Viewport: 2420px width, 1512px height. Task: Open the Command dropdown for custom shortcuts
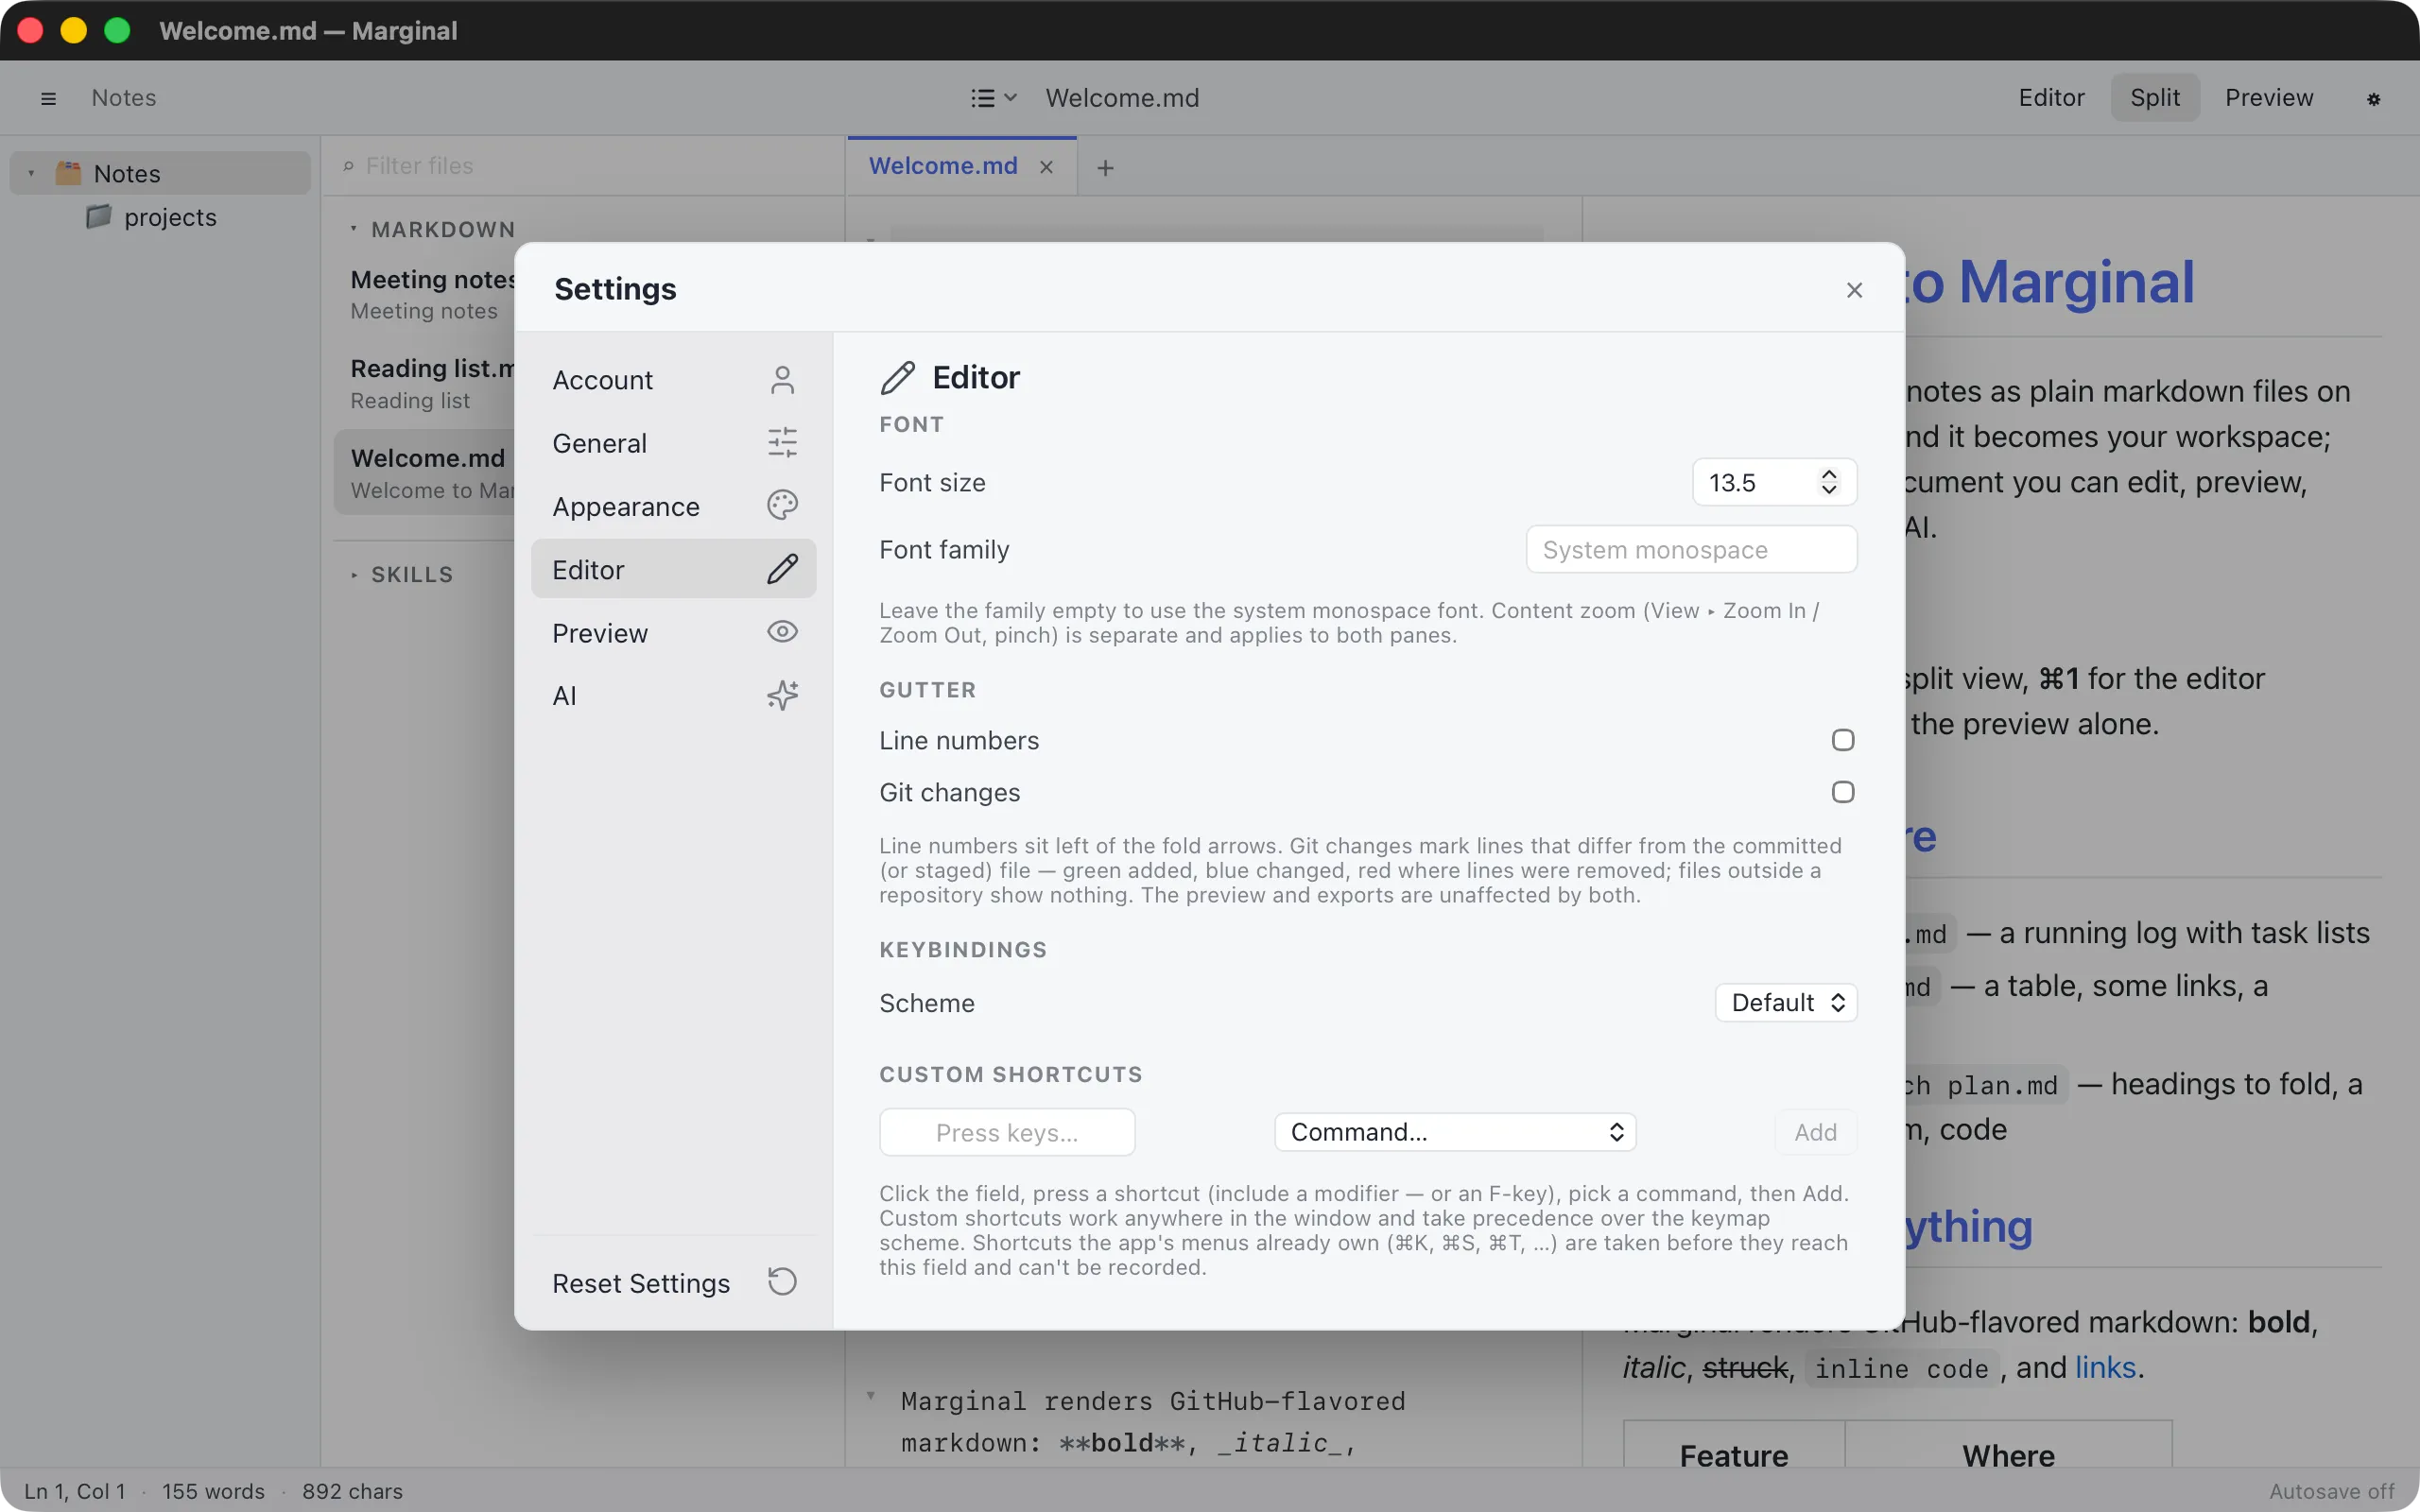[x=1455, y=1132]
